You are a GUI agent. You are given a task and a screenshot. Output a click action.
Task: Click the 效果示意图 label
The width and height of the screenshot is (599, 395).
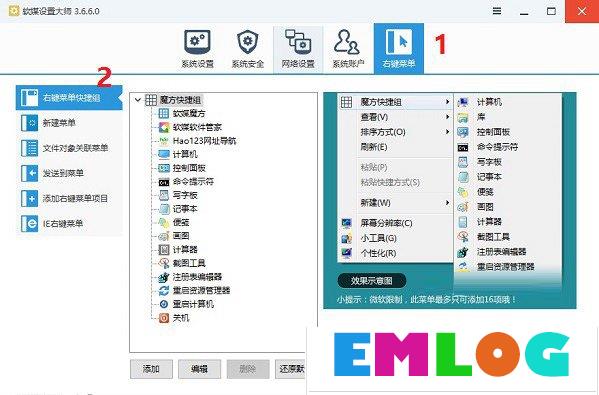click(372, 281)
